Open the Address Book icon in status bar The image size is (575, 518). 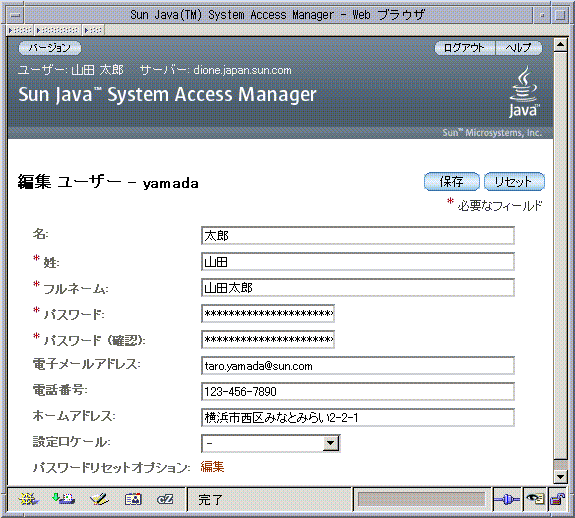(x=133, y=499)
